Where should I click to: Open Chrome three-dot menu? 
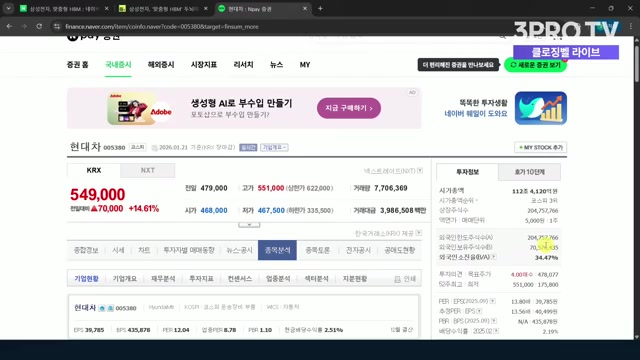(x=631, y=27)
